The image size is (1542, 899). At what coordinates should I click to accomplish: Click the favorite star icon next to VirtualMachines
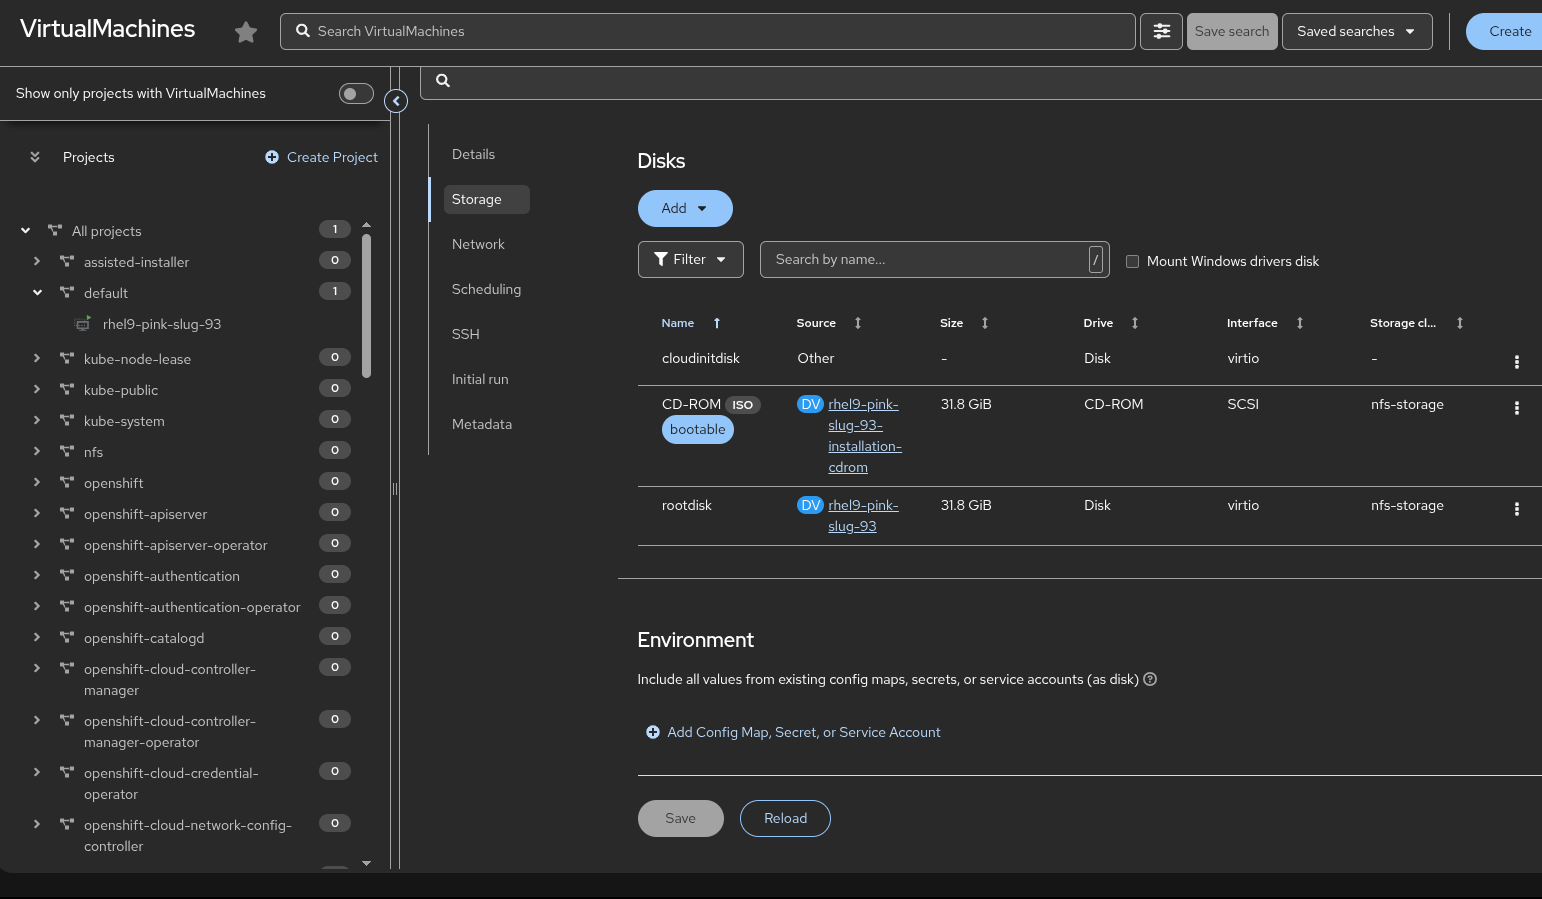(246, 33)
